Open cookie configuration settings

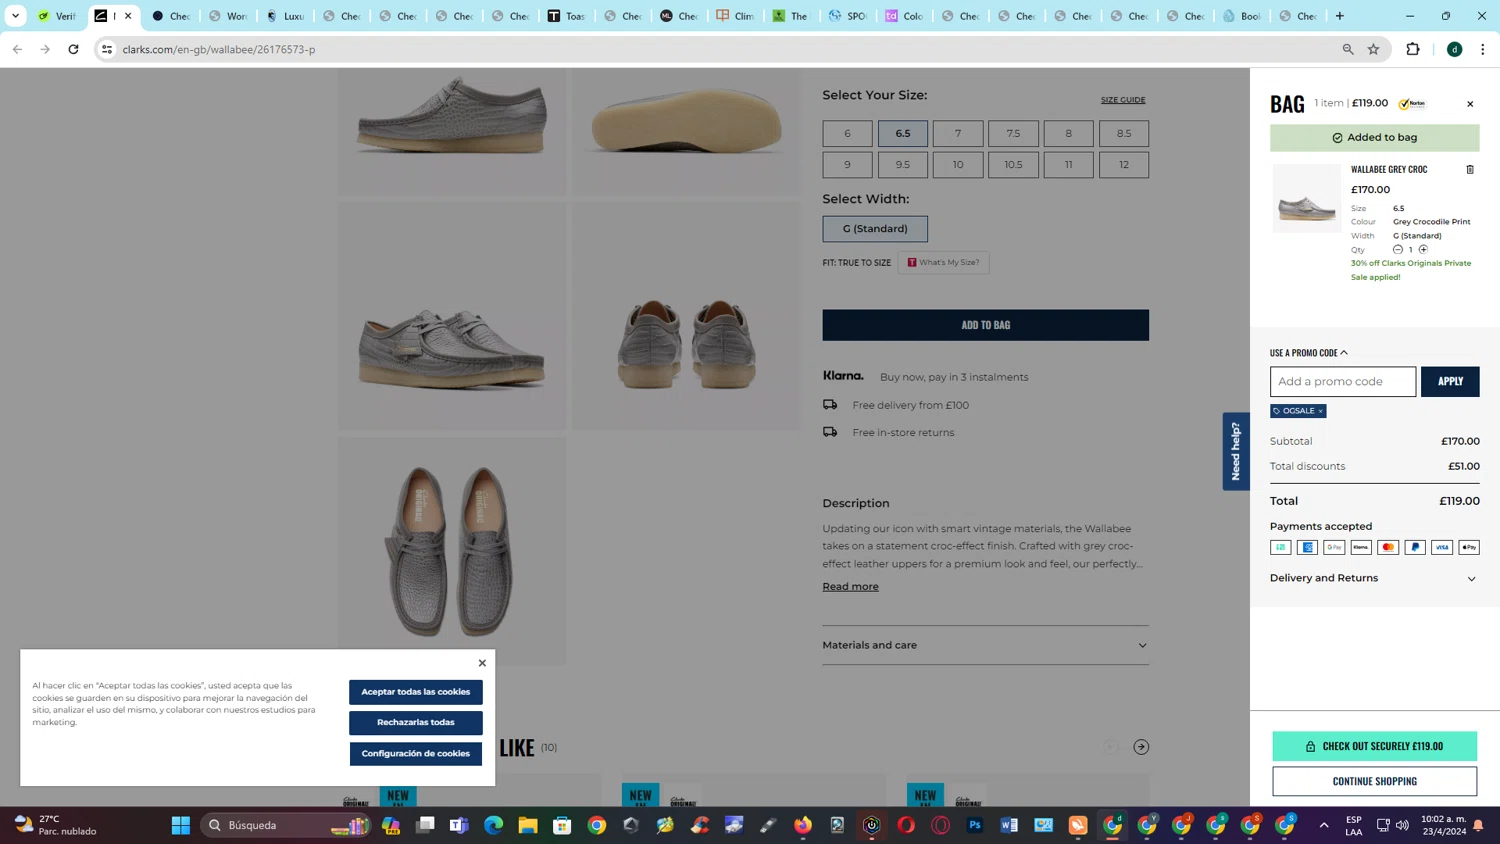point(416,754)
